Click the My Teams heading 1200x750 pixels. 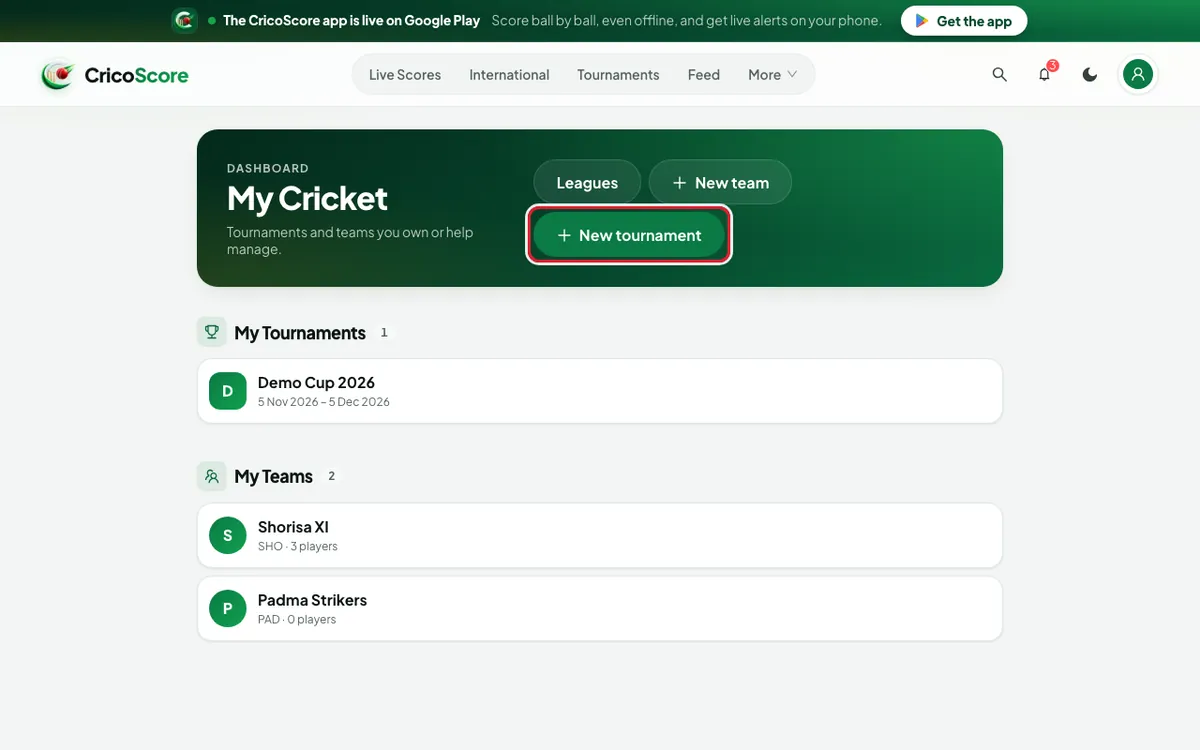click(273, 477)
